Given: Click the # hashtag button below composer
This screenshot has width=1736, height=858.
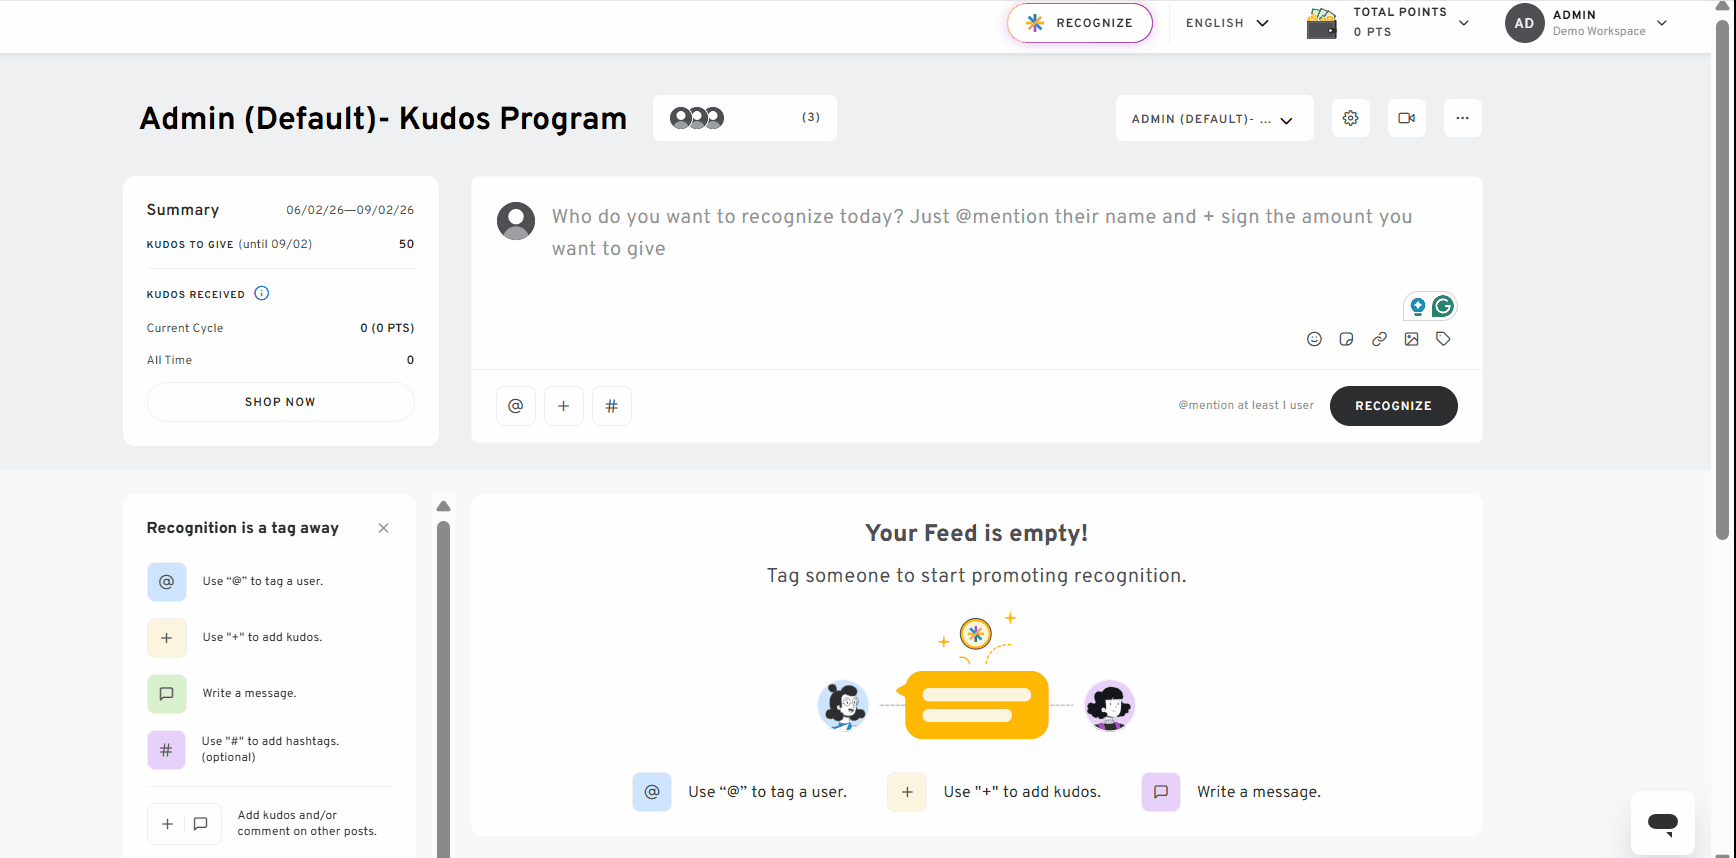Looking at the screenshot, I should click(612, 406).
